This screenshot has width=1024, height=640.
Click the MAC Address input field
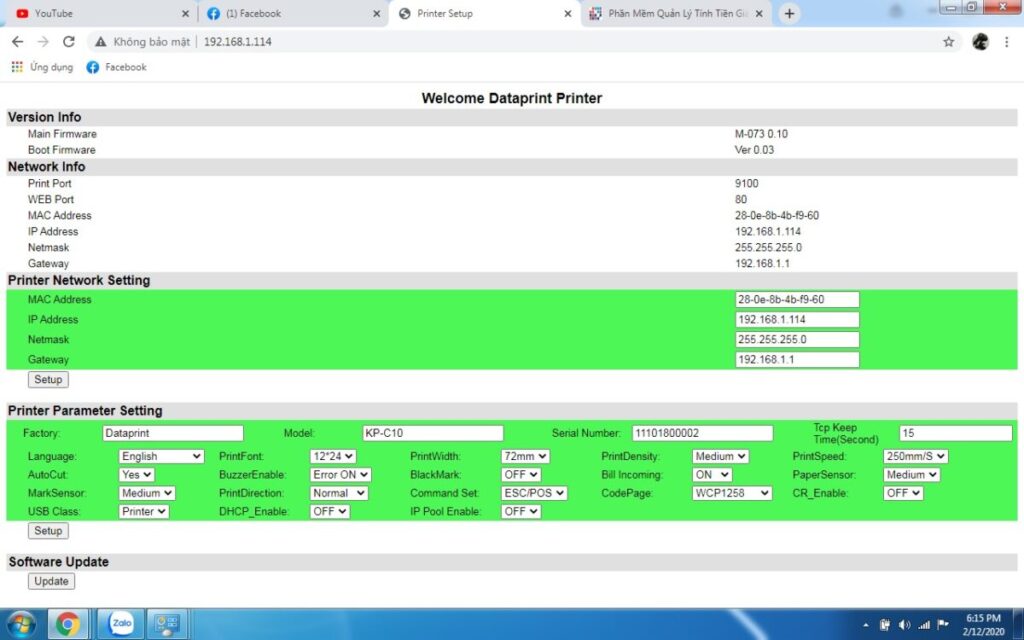(x=797, y=300)
